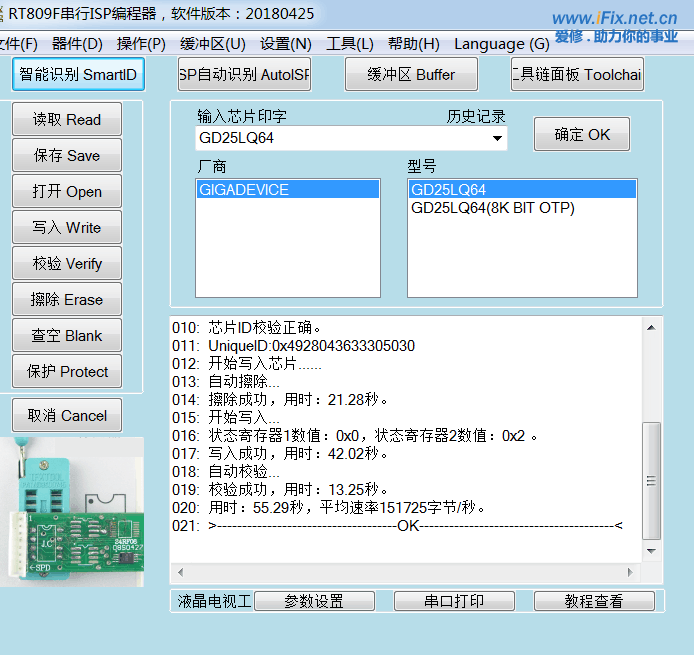Click log line 019 校验成功 entry

click(x=280, y=489)
